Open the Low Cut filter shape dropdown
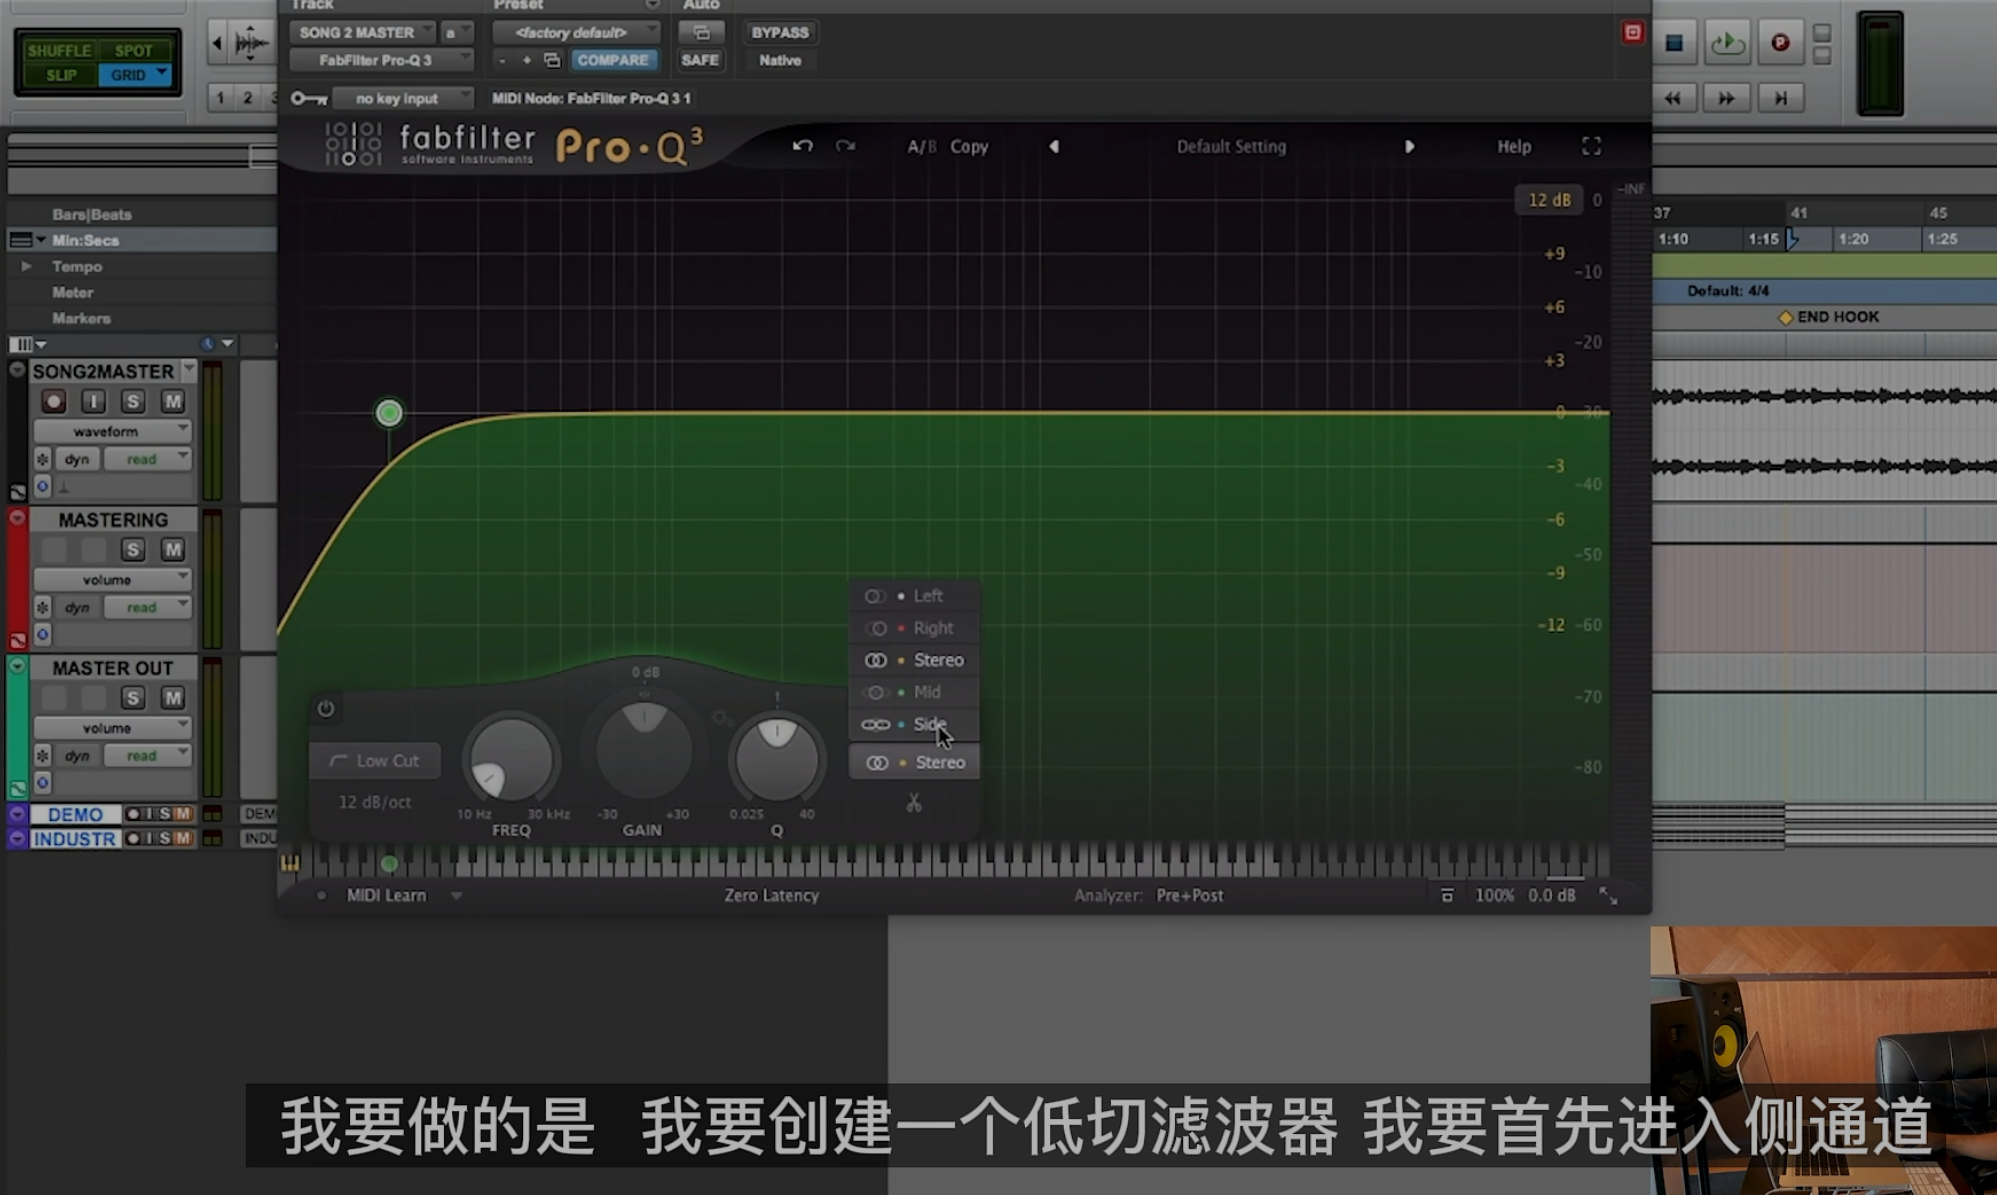 pos(375,761)
